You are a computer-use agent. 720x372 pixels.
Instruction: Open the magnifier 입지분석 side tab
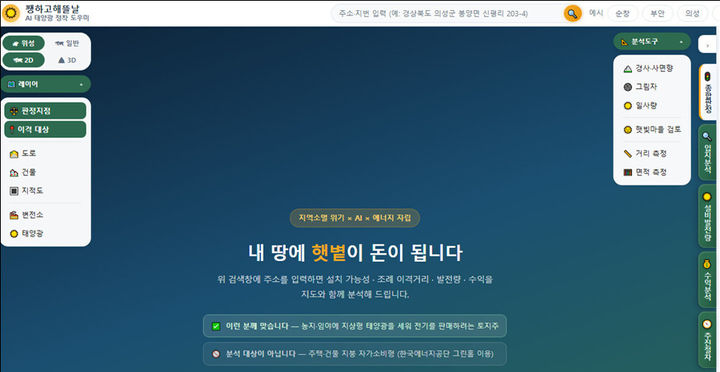708,152
